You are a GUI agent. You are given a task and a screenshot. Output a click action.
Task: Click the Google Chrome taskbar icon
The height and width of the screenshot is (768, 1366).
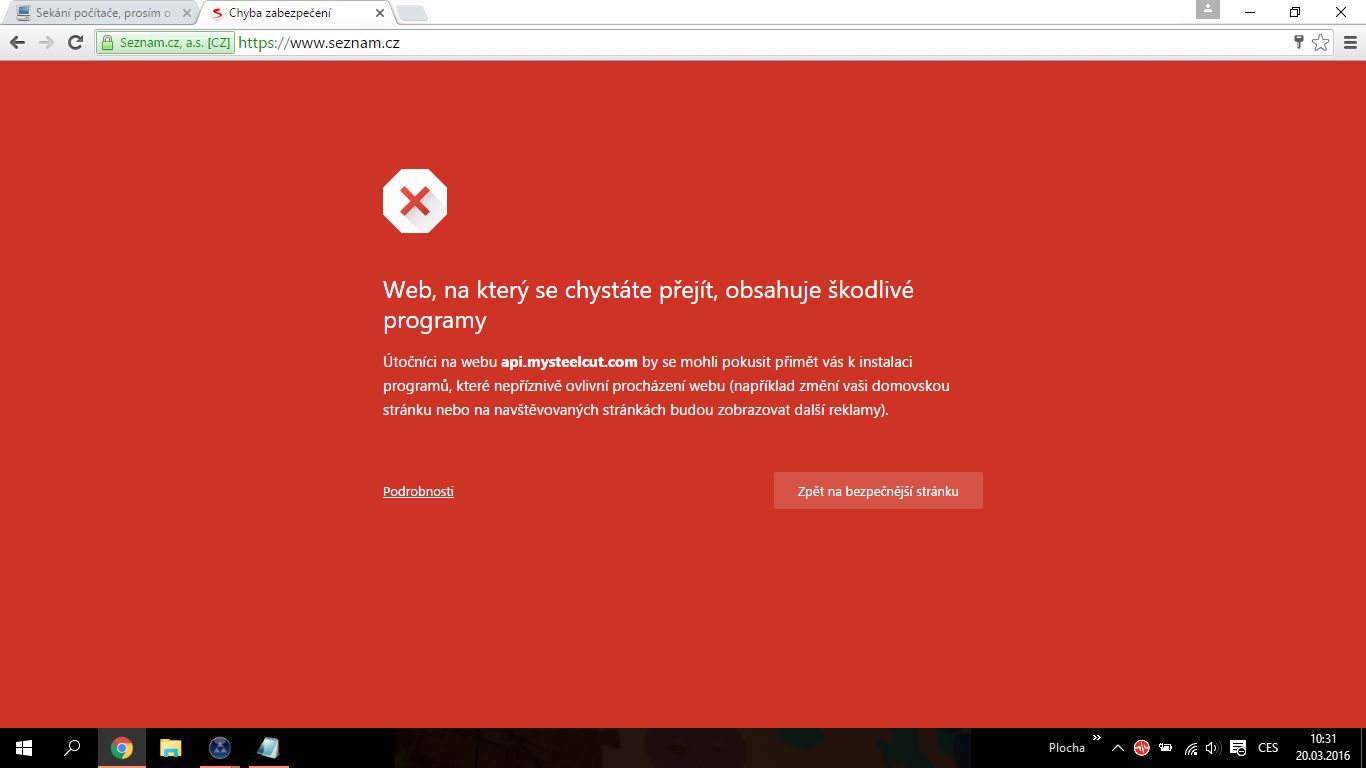click(x=122, y=748)
